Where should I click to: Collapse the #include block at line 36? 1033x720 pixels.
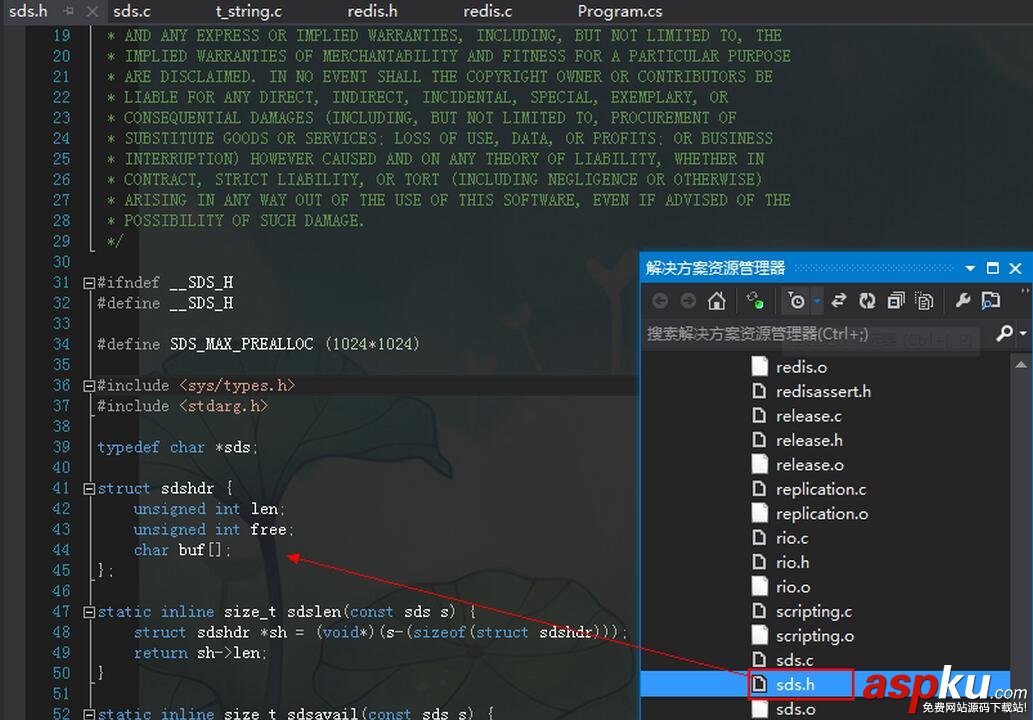tap(89, 386)
